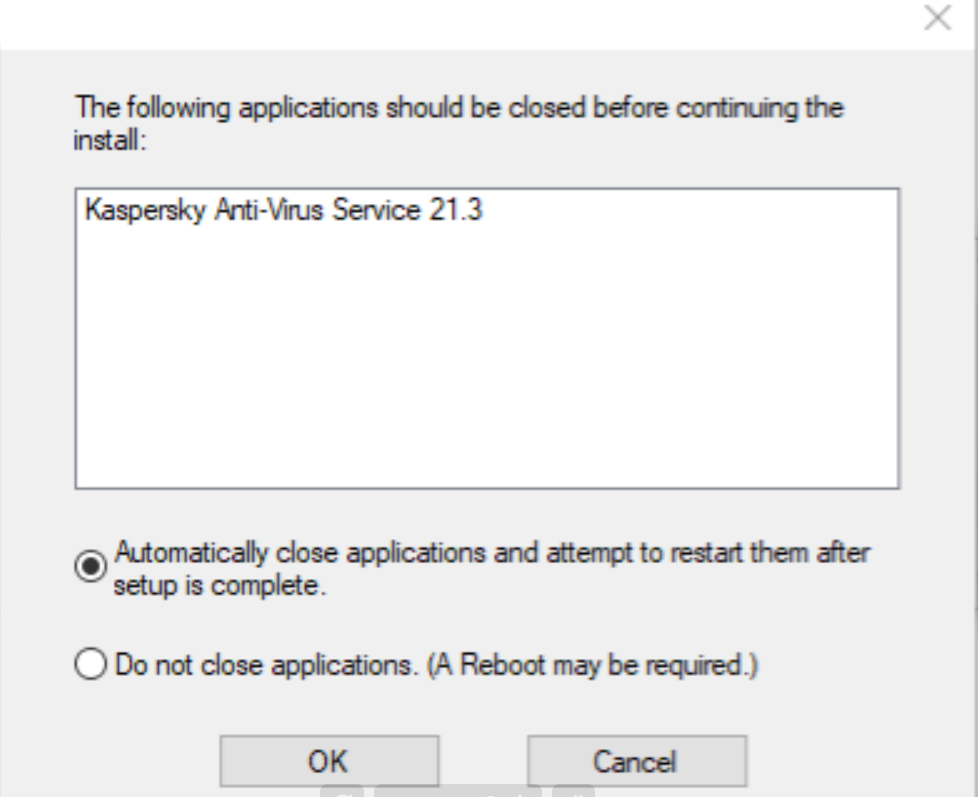Choose the Do not close applications radio button
The height and width of the screenshot is (797, 978).
89,664
